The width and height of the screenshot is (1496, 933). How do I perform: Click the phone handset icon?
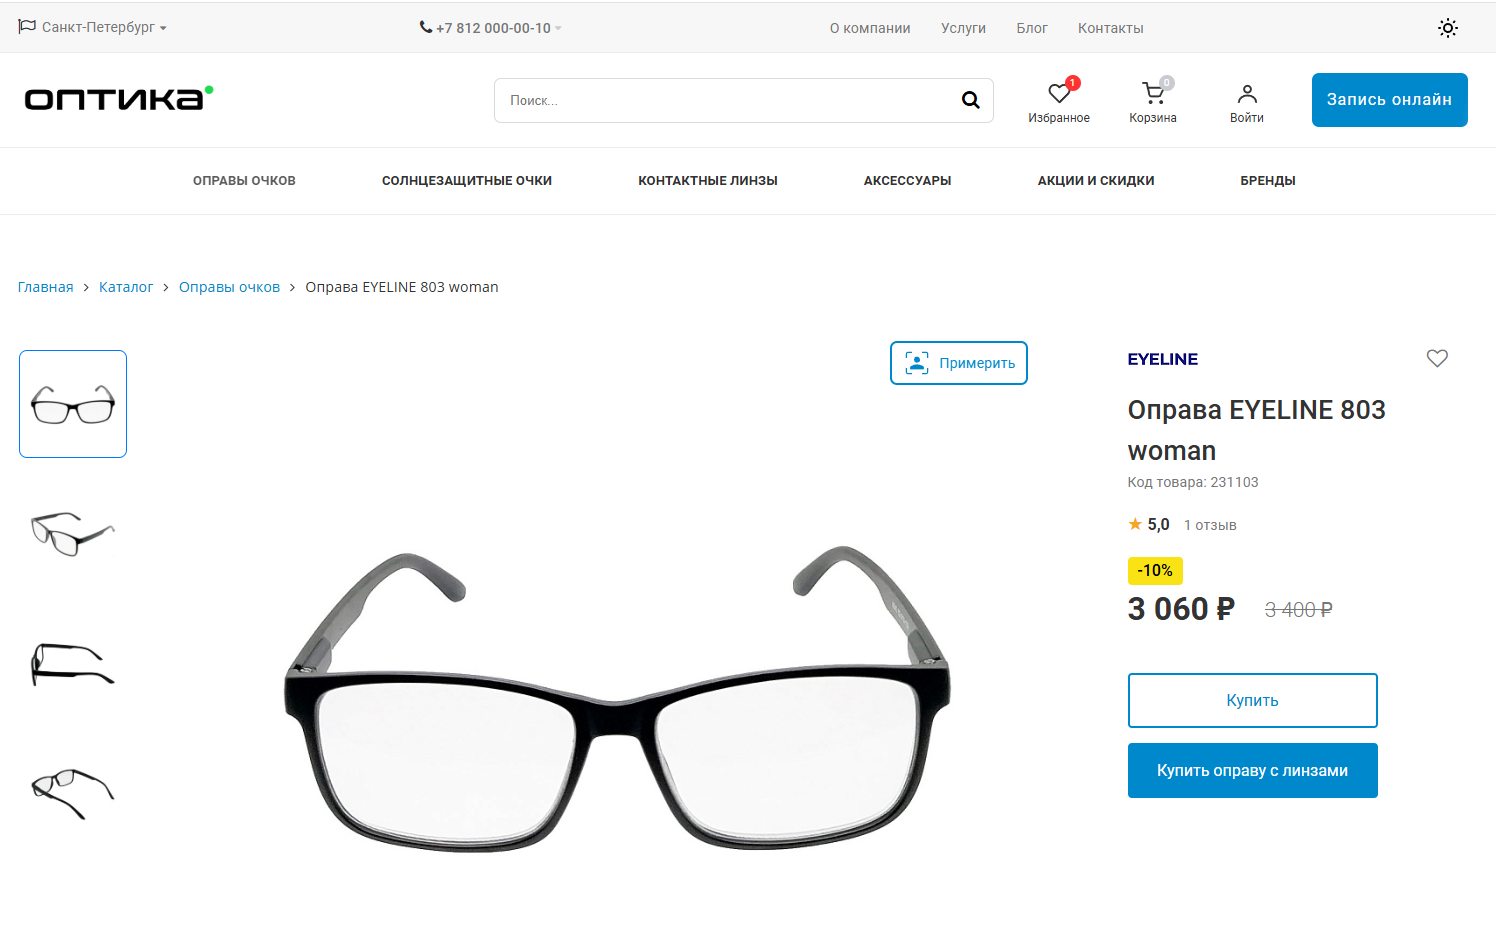point(424,27)
